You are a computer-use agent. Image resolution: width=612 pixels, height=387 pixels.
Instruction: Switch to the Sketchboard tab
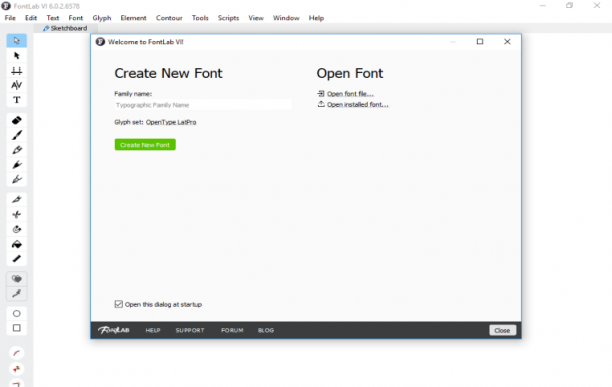[65, 28]
